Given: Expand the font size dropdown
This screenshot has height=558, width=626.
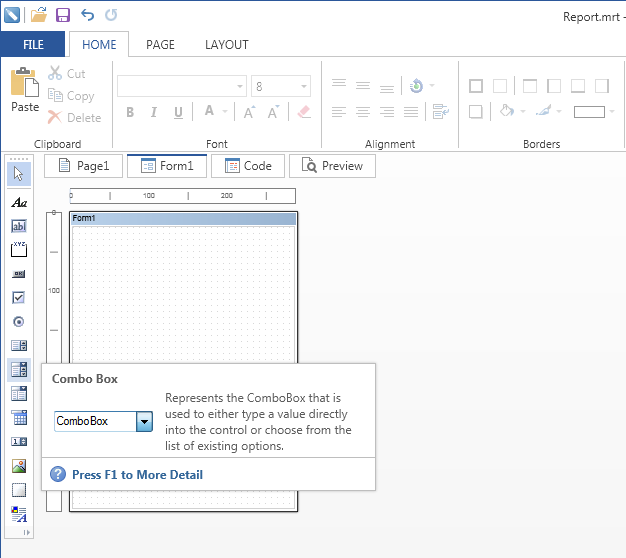Looking at the screenshot, I should coord(304,86).
